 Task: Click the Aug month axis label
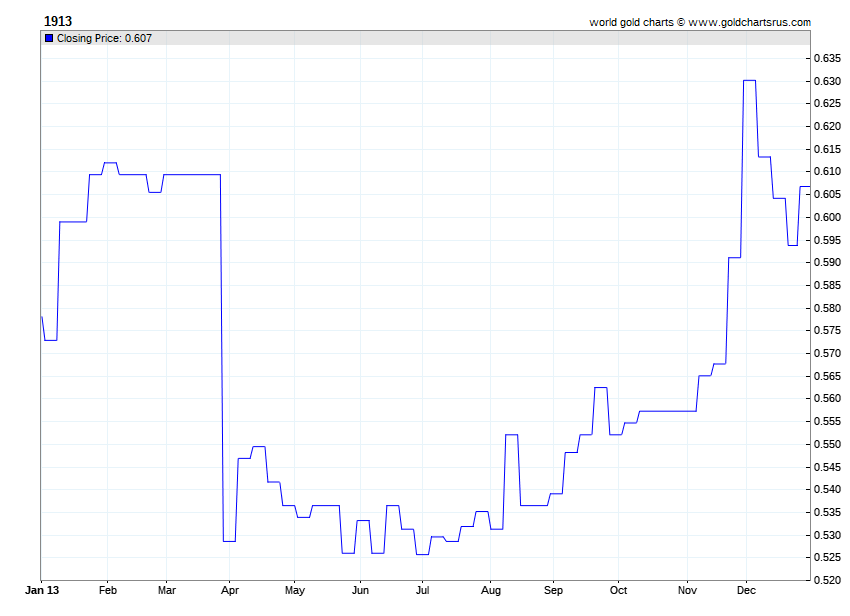[490, 591]
